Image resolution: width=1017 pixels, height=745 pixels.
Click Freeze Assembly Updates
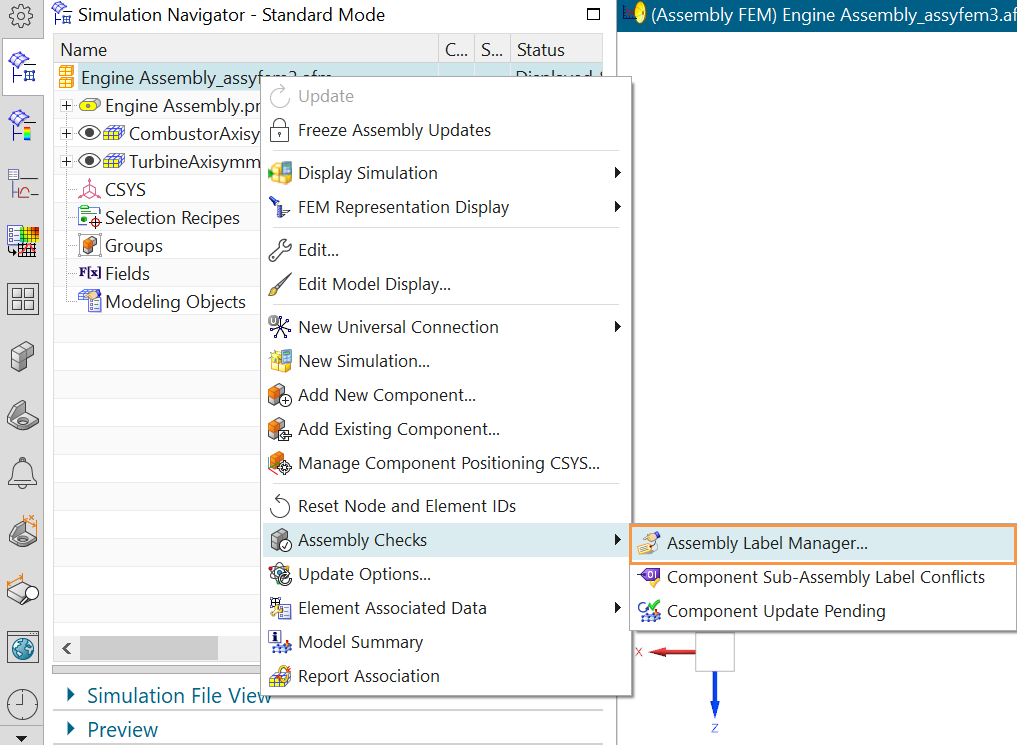pyautogui.click(x=394, y=130)
